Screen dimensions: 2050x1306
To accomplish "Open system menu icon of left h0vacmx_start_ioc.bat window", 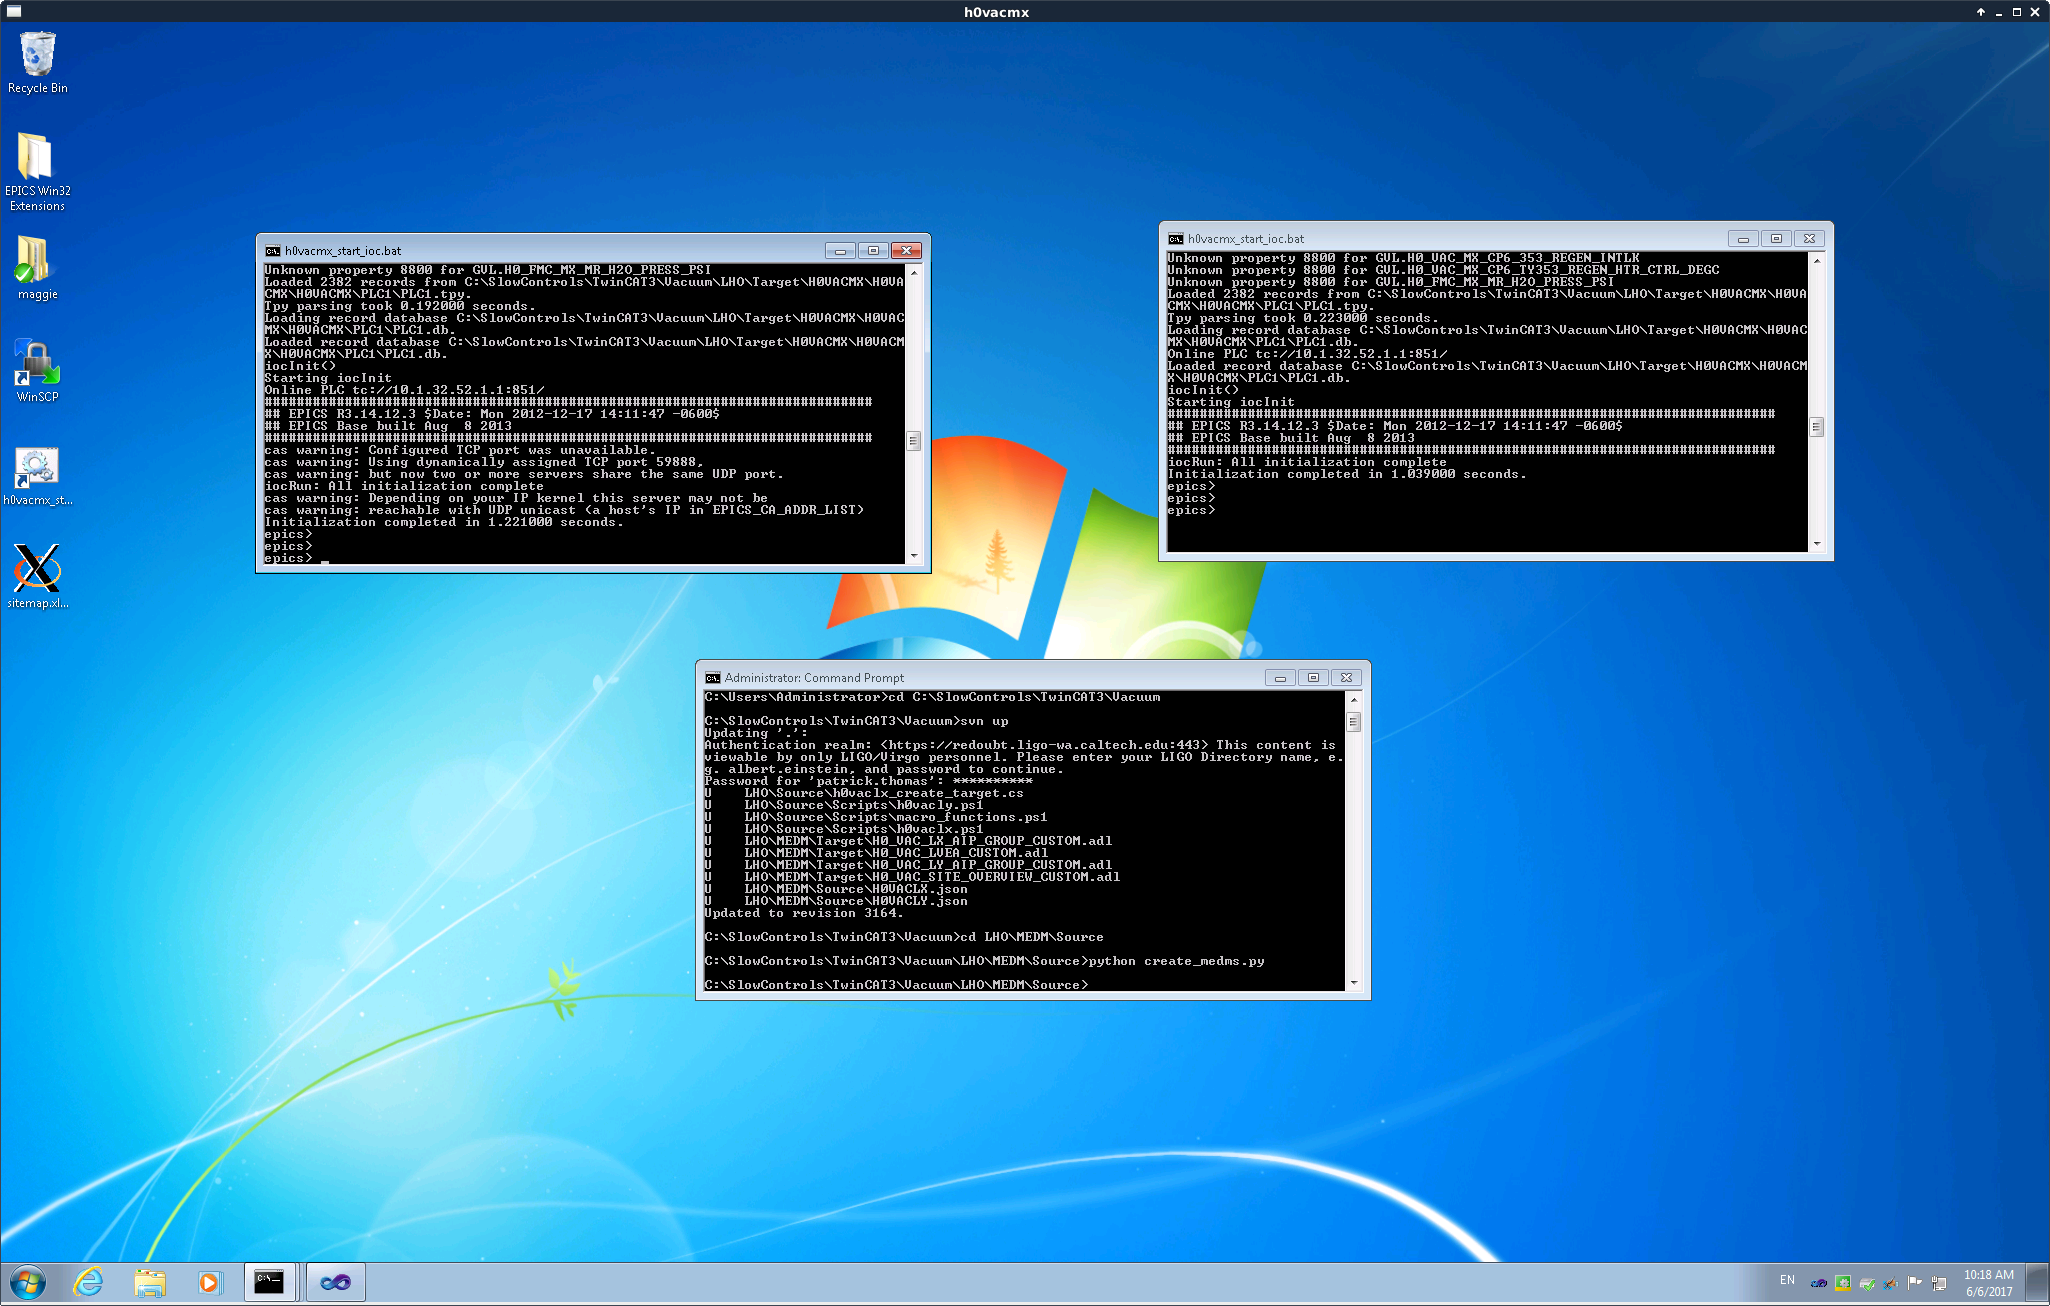I will 272,251.
